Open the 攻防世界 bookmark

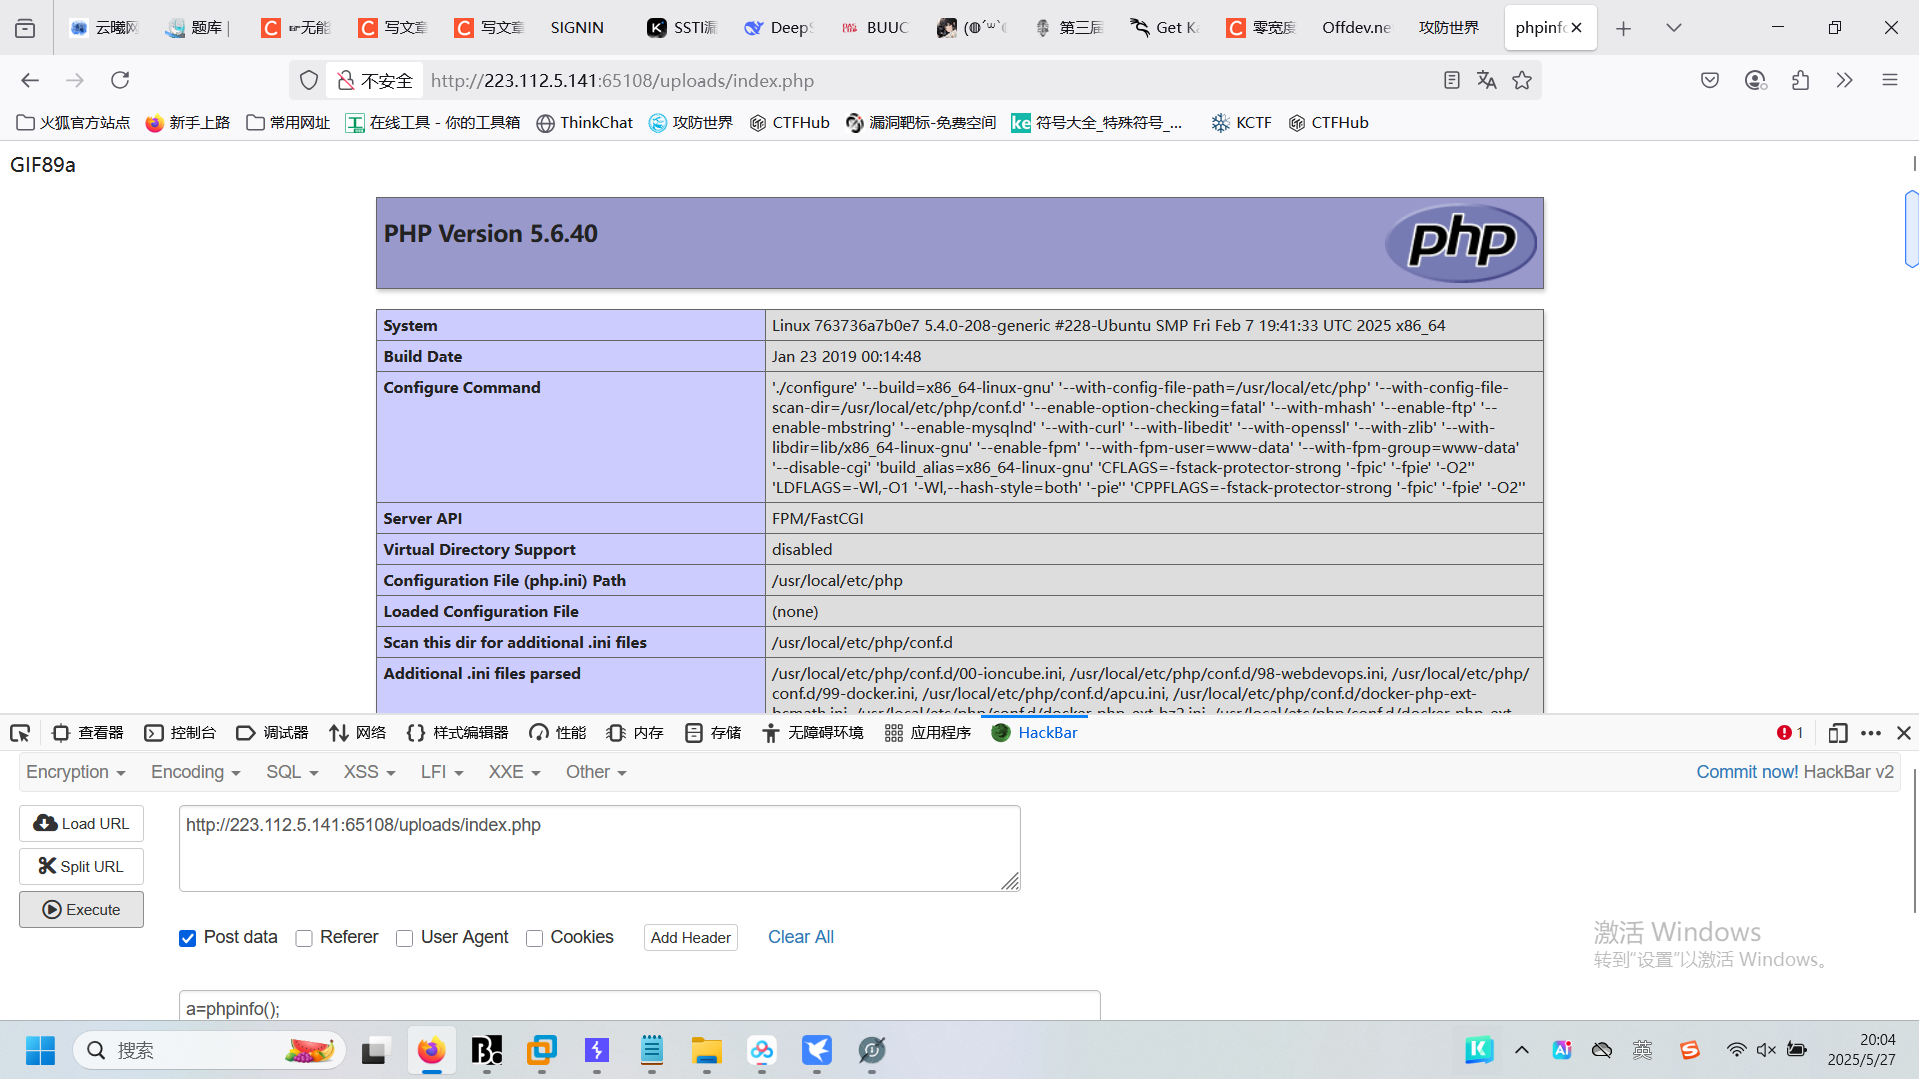pyautogui.click(x=691, y=123)
